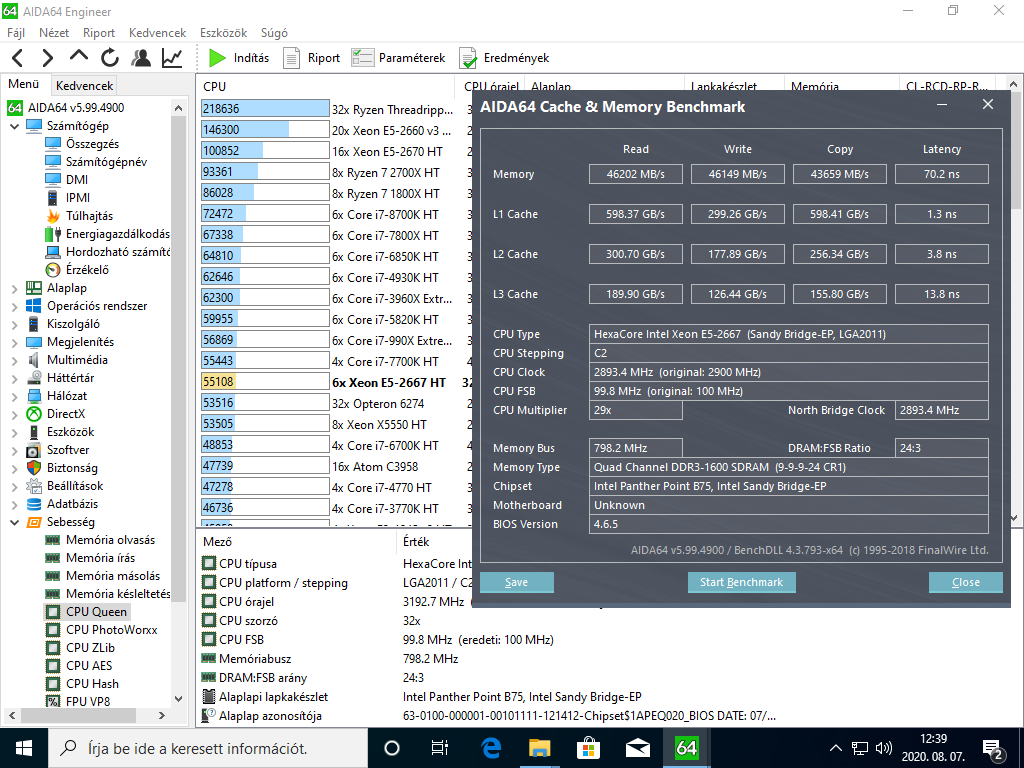Open the user profile toolbar icon
This screenshot has height=768, width=1024.
click(x=140, y=58)
